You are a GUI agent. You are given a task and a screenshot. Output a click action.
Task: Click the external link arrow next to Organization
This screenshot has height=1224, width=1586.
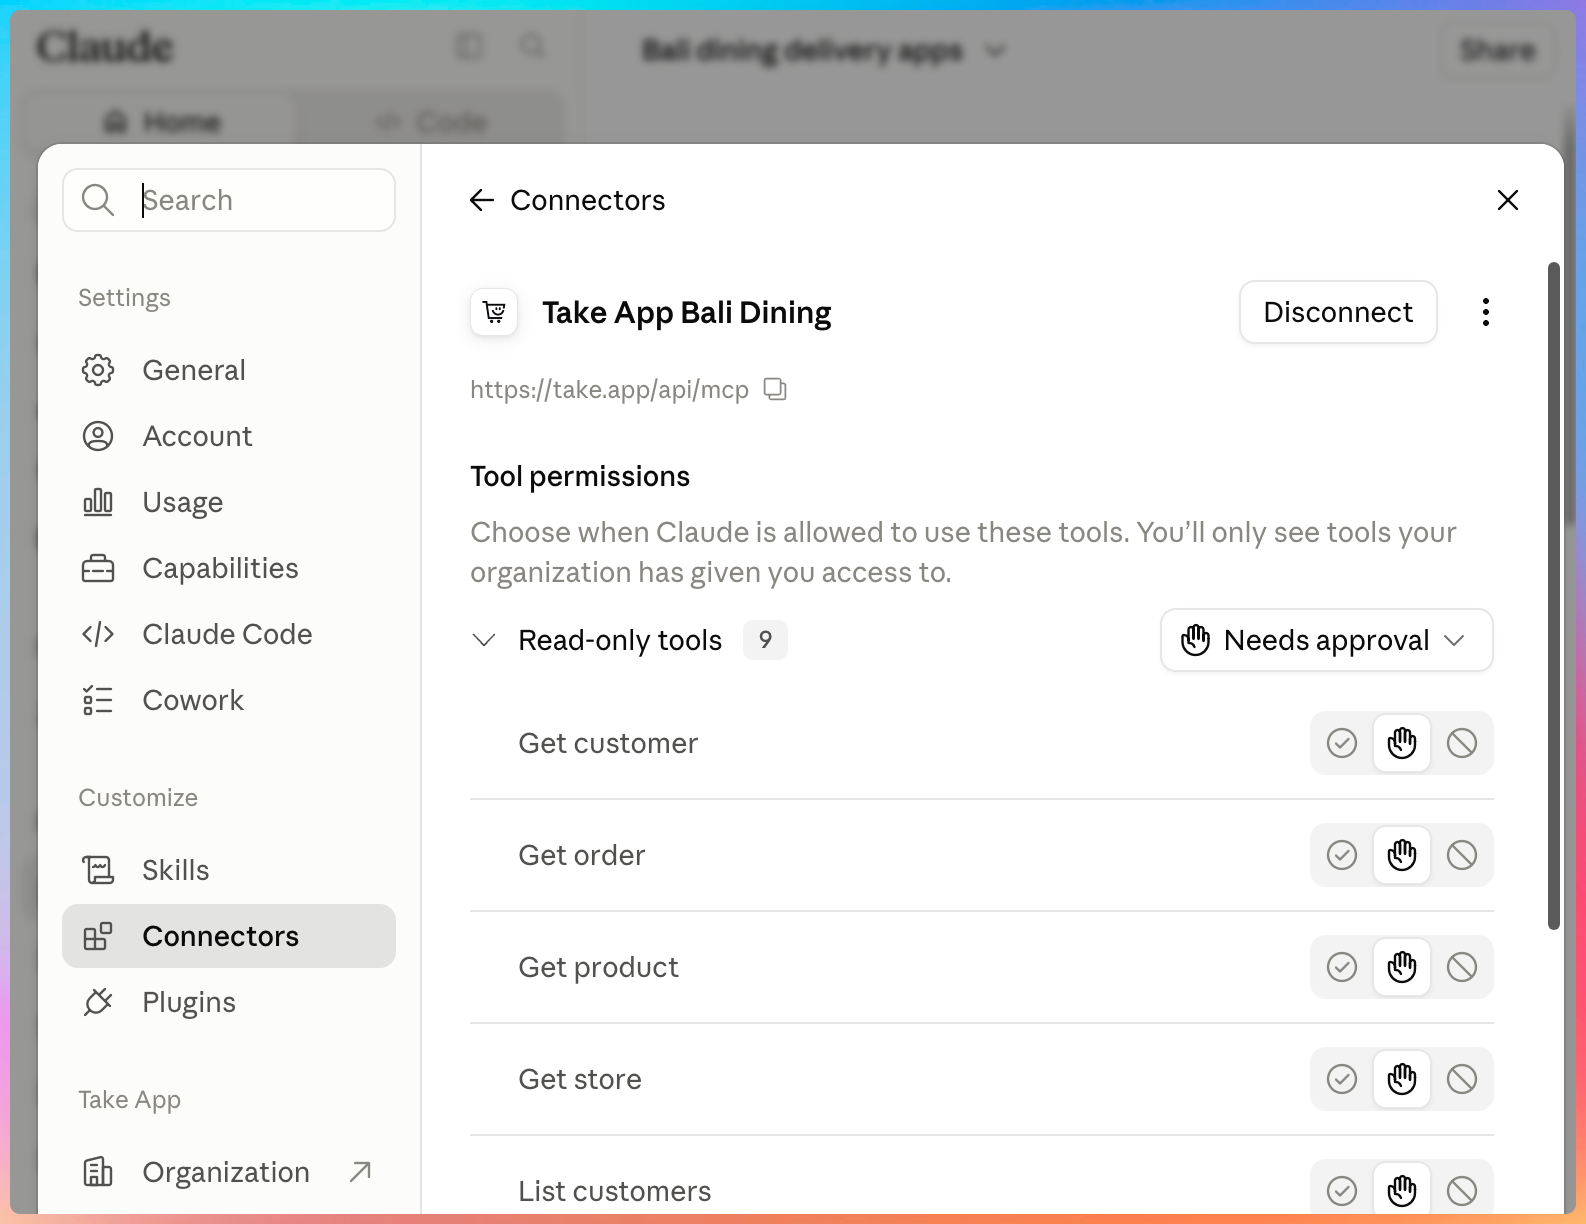[360, 1171]
